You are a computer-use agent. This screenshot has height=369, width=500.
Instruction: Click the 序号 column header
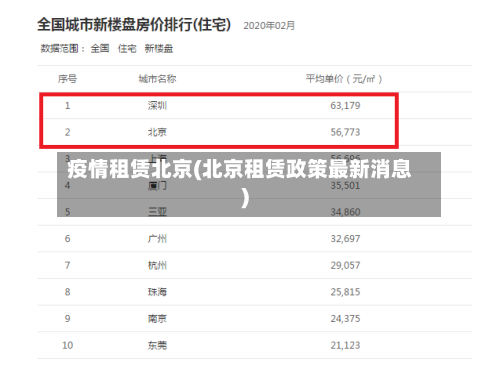(67, 79)
